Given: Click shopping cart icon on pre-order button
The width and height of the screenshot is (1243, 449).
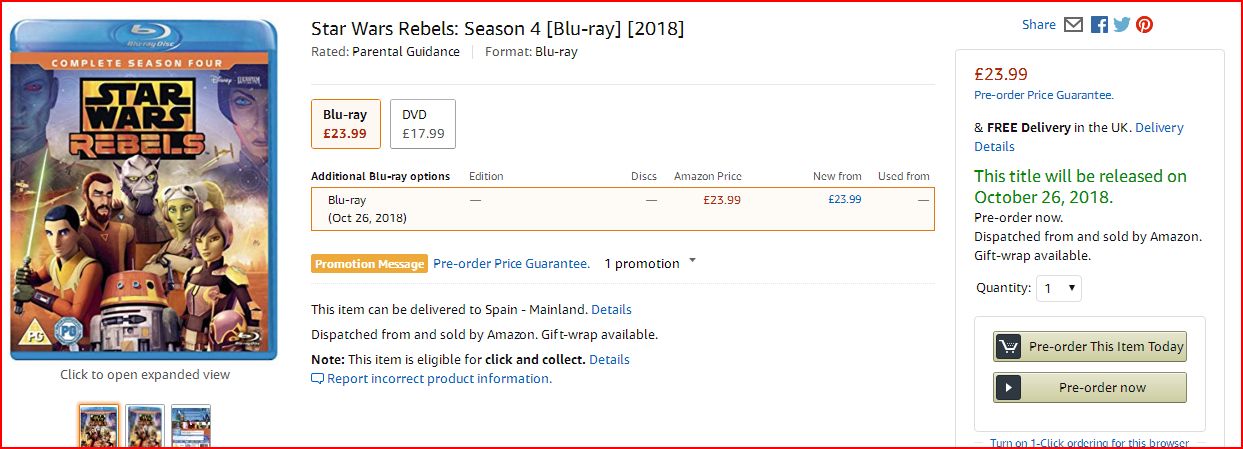Looking at the screenshot, I should pos(1008,347).
